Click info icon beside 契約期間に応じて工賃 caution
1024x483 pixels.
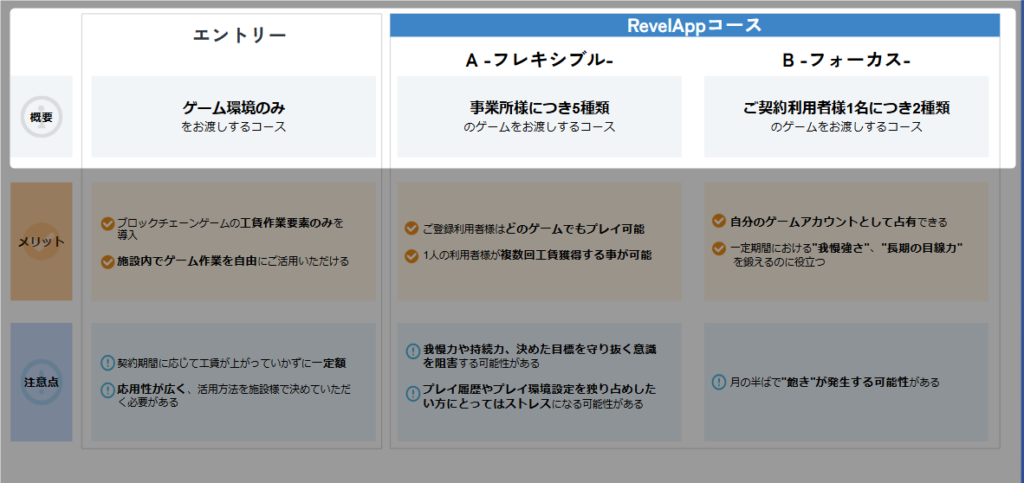108,363
